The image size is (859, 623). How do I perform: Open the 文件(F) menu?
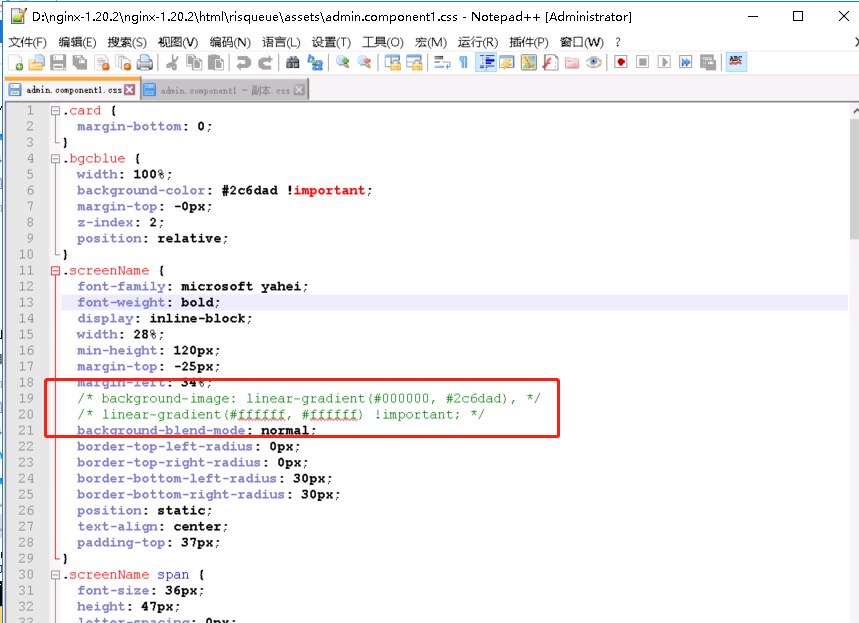tap(27, 42)
